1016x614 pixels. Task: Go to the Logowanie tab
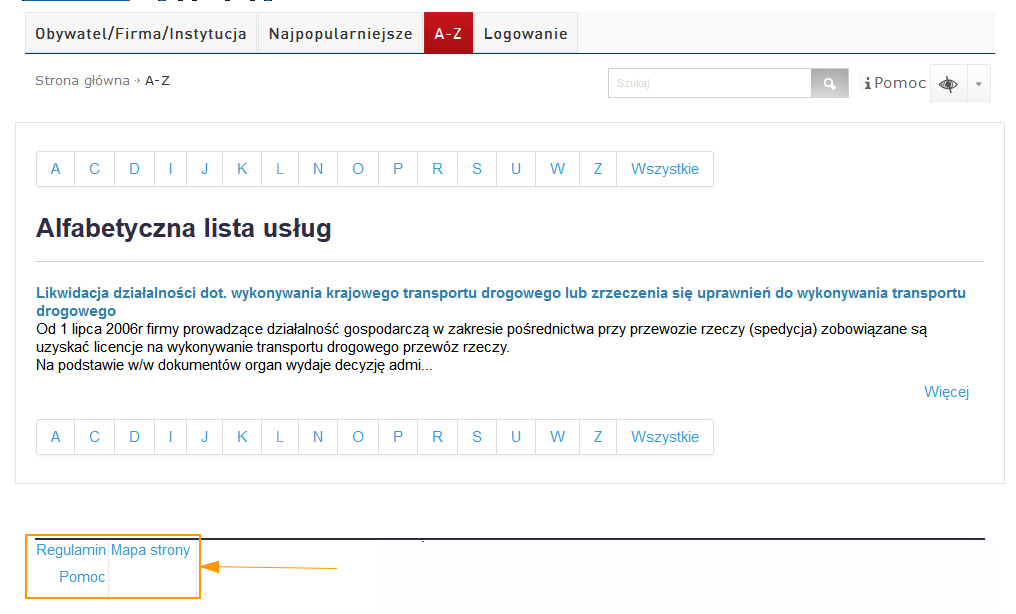[525, 34]
